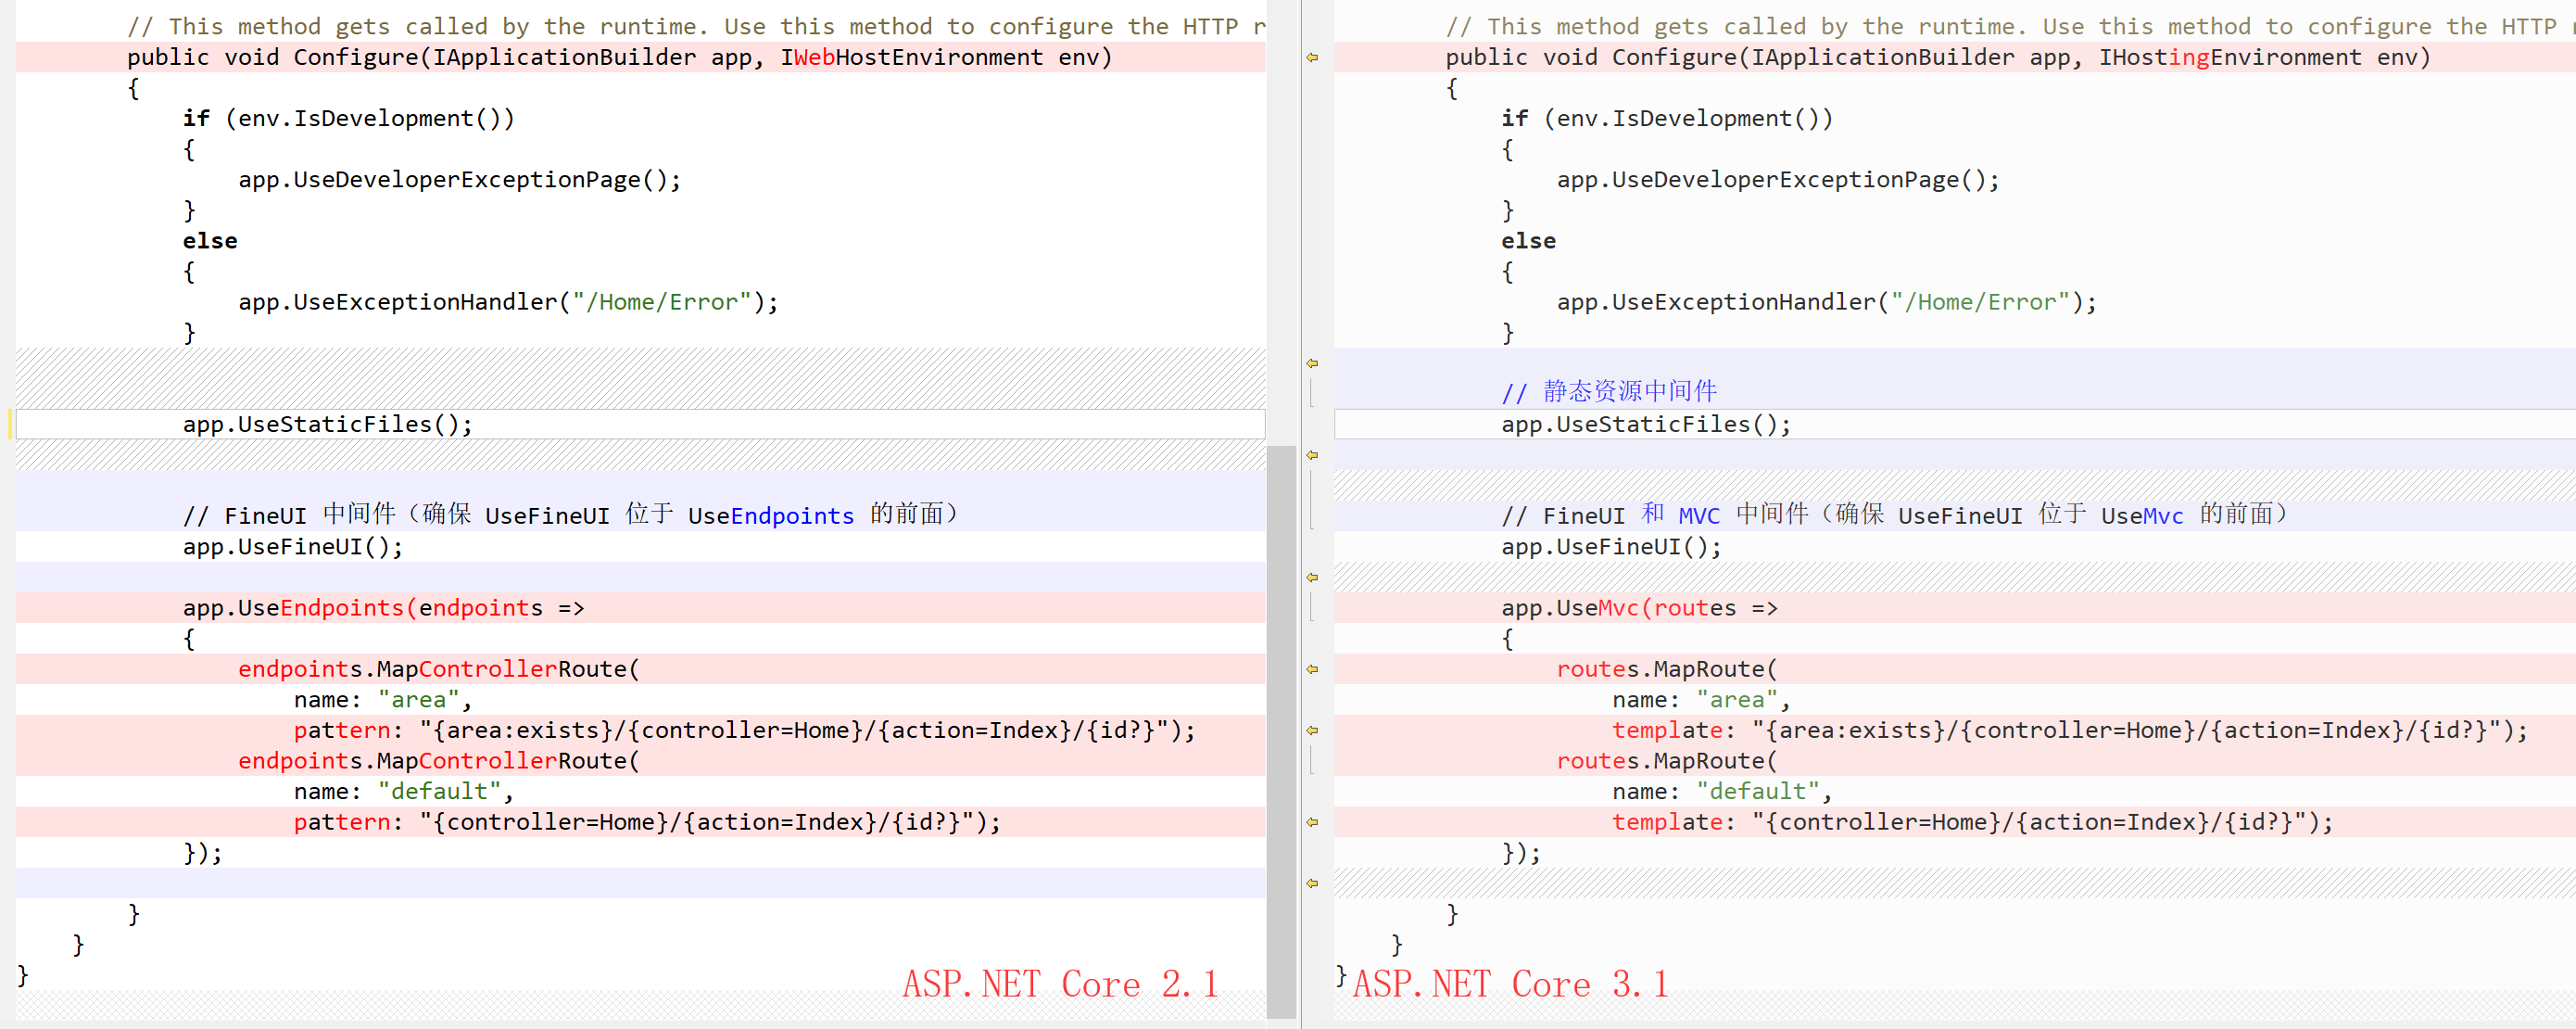Click app.UseExceptionHandler line in the left pane

pyautogui.click(x=508, y=302)
